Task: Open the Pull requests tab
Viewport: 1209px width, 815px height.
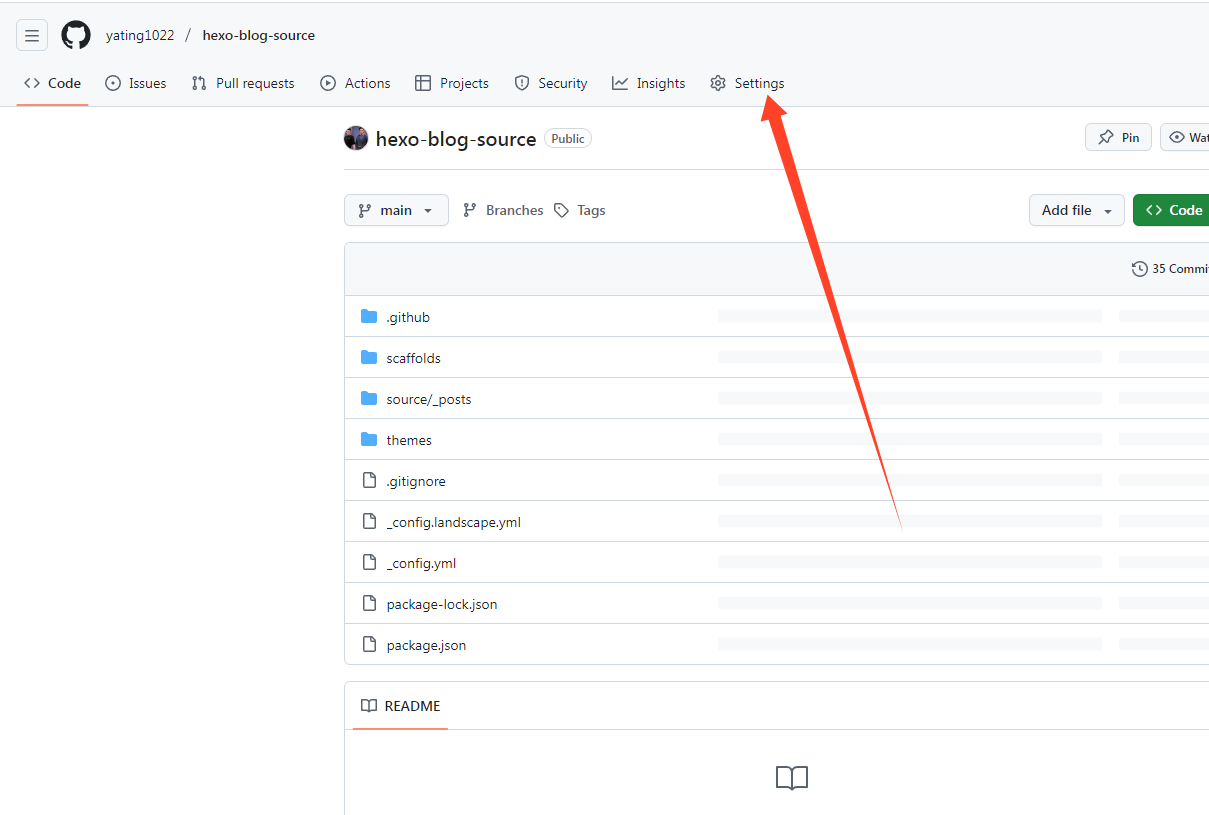Action: click(243, 83)
